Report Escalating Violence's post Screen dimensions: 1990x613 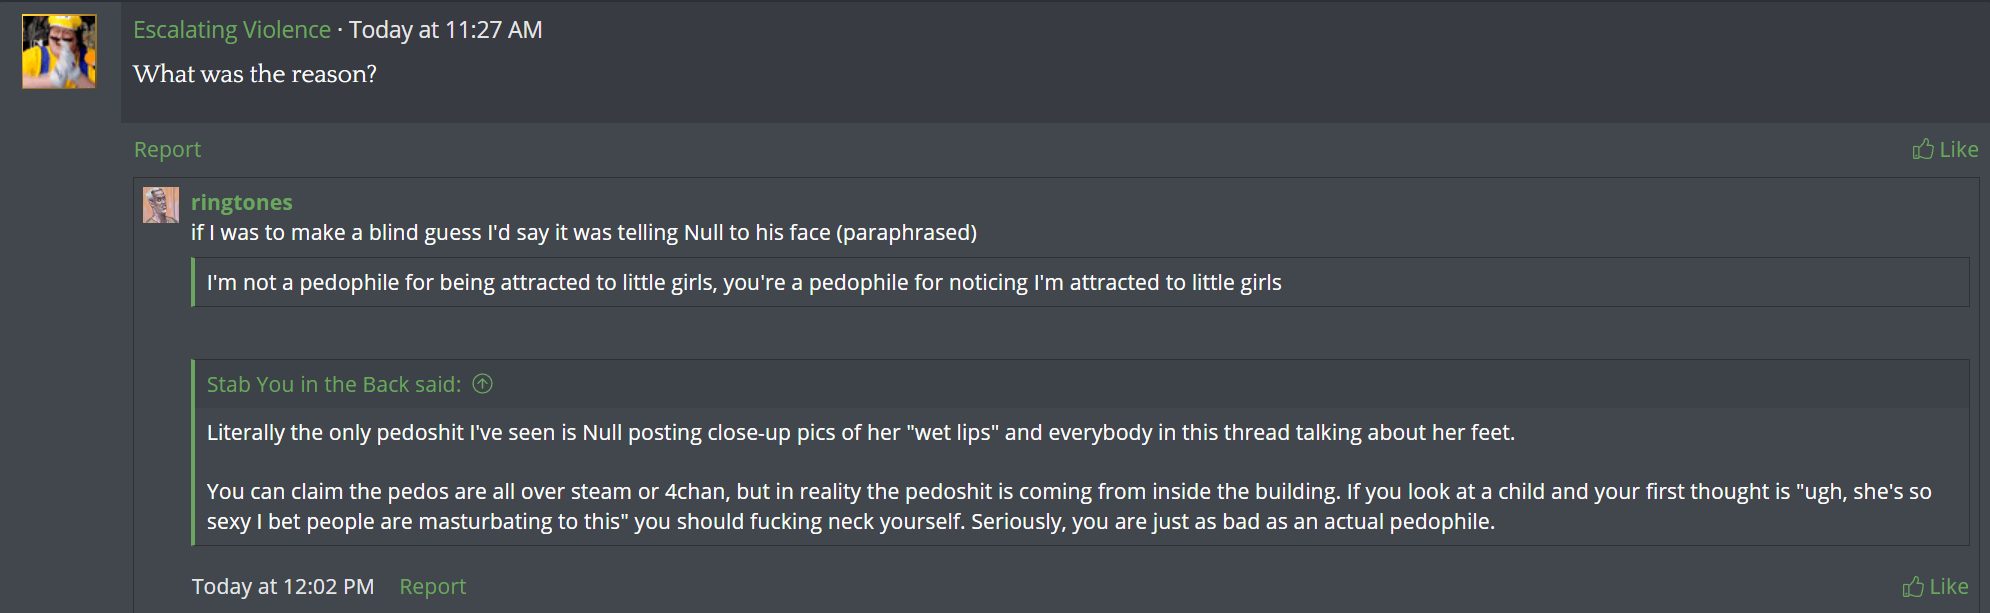click(x=167, y=149)
